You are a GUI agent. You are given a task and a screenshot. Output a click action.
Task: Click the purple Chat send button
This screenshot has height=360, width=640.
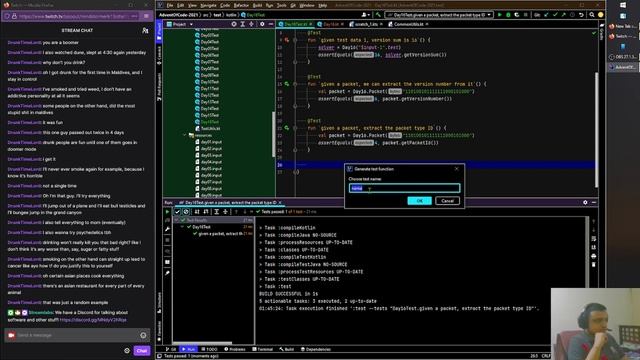[142, 351]
